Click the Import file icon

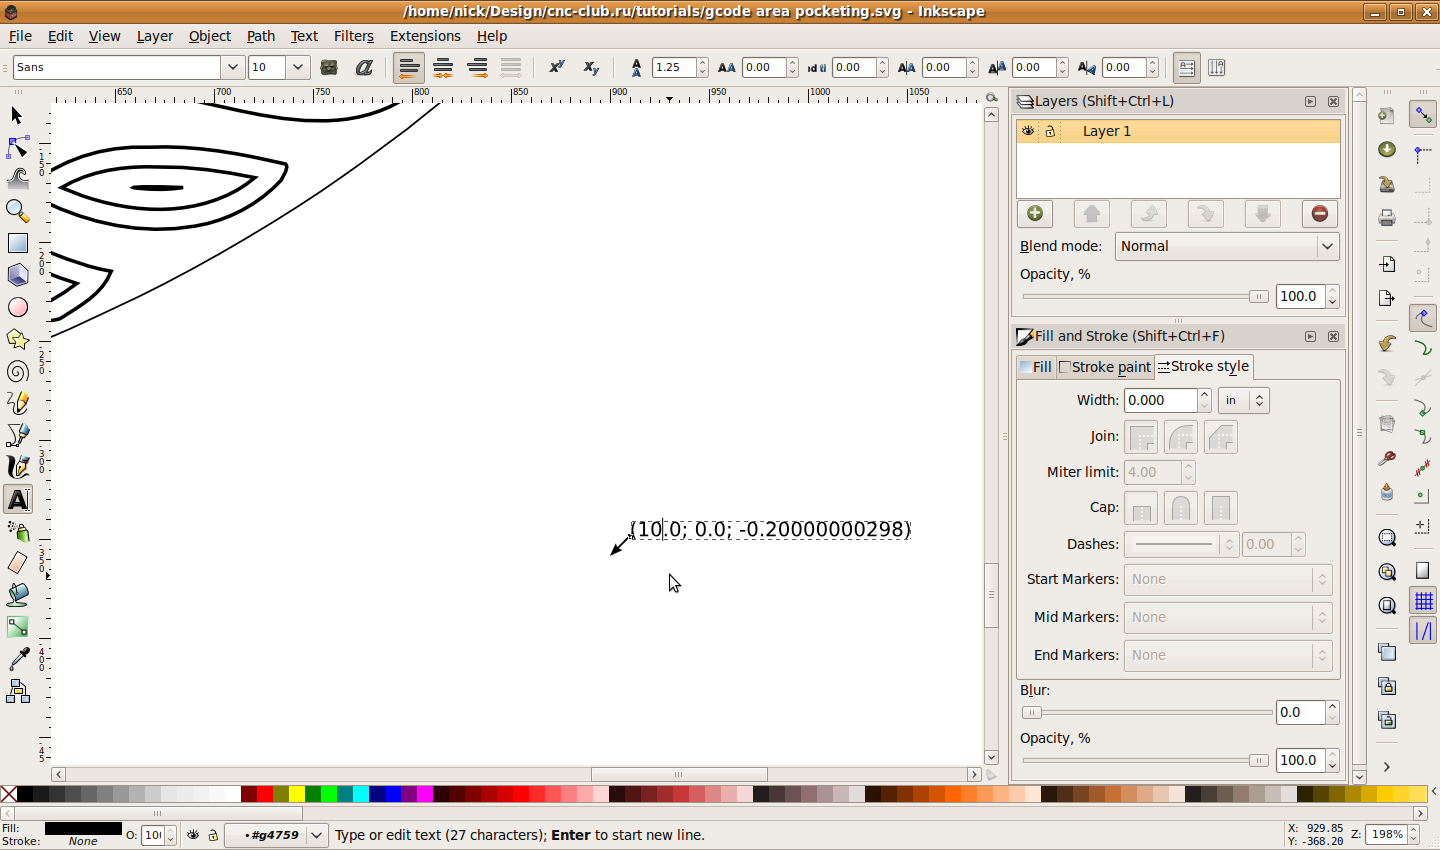tap(1387, 265)
